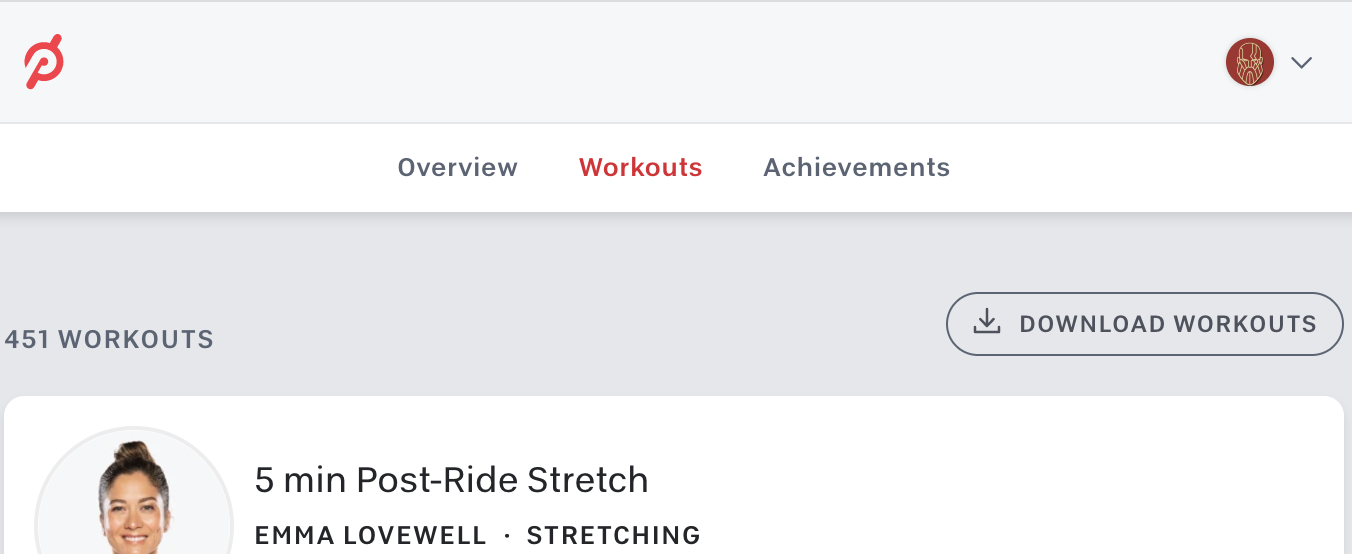Open Emma Lovewell's instructor photo
The height and width of the screenshot is (554, 1352).
coord(134,491)
